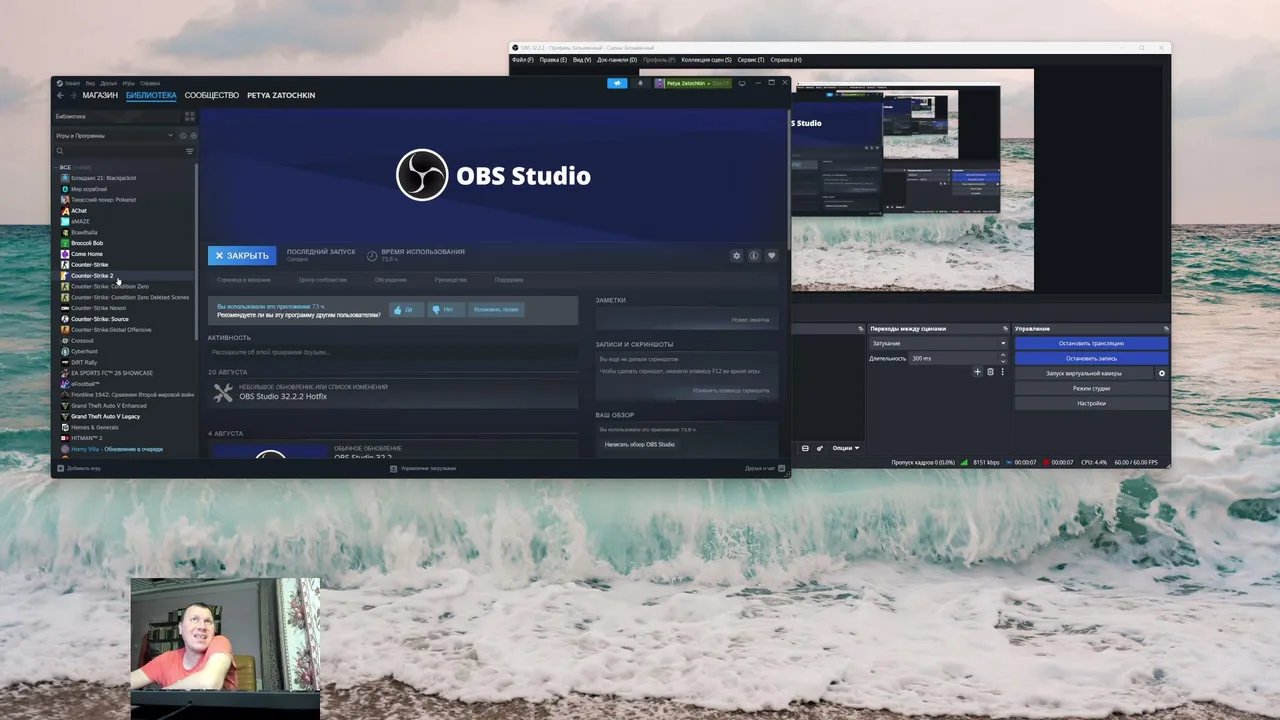Open 'Опции' dropdown in OBS mixer
Image resolution: width=1280 pixels, height=720 pixels.
click(846, 448)
